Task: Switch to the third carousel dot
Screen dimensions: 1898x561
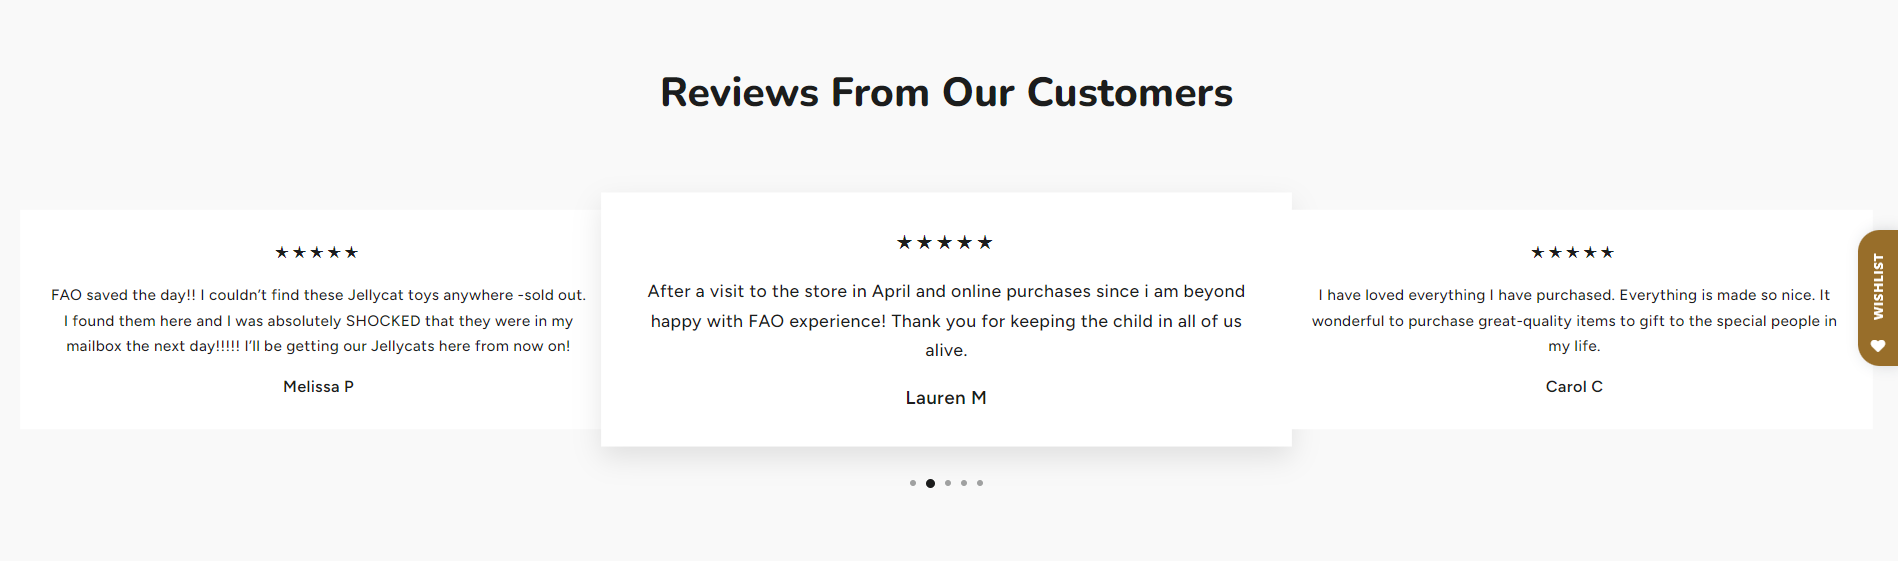Action: (948, 483)
